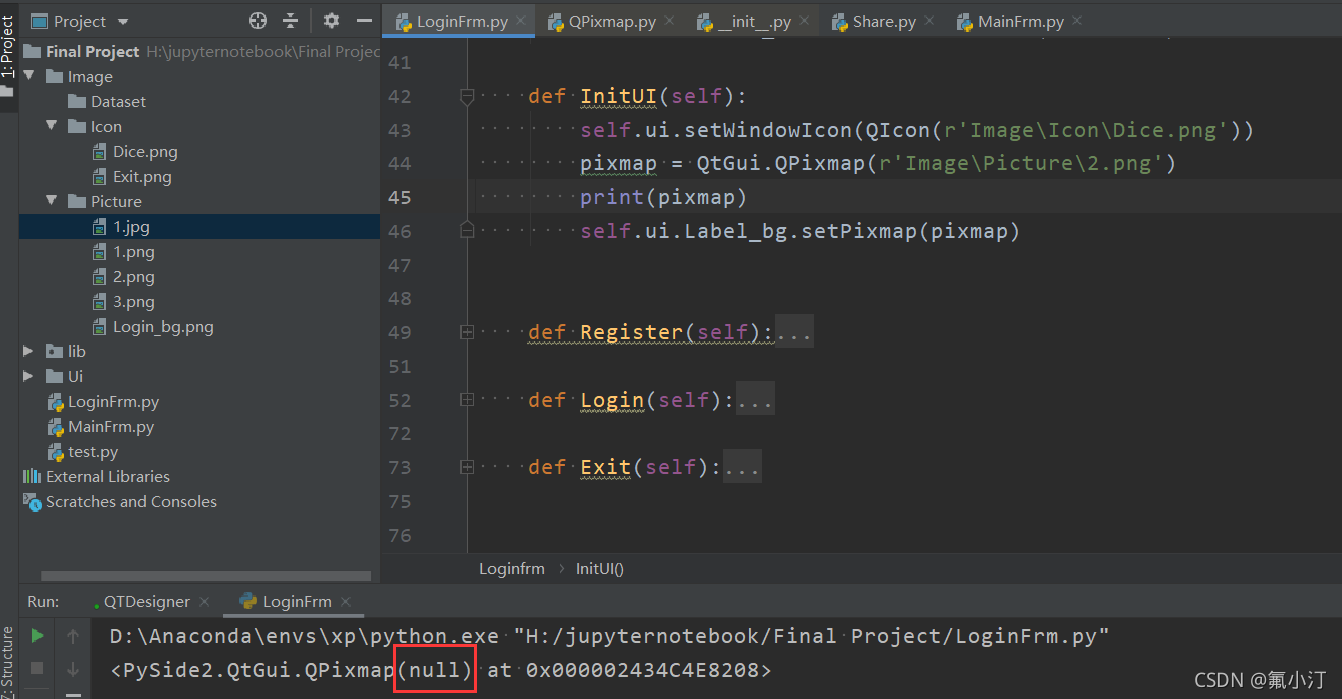Viewport: 1342px width, 699px height.
Task: Select 1.png in Picture folder
Action: coord(123,252)
